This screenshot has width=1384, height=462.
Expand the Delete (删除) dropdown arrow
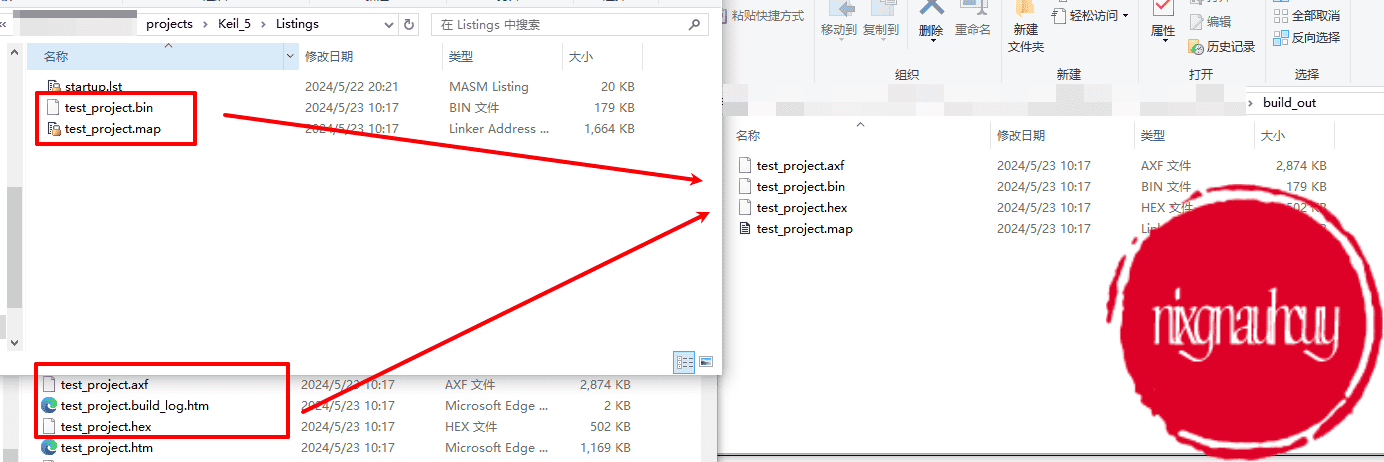point(932,41)
